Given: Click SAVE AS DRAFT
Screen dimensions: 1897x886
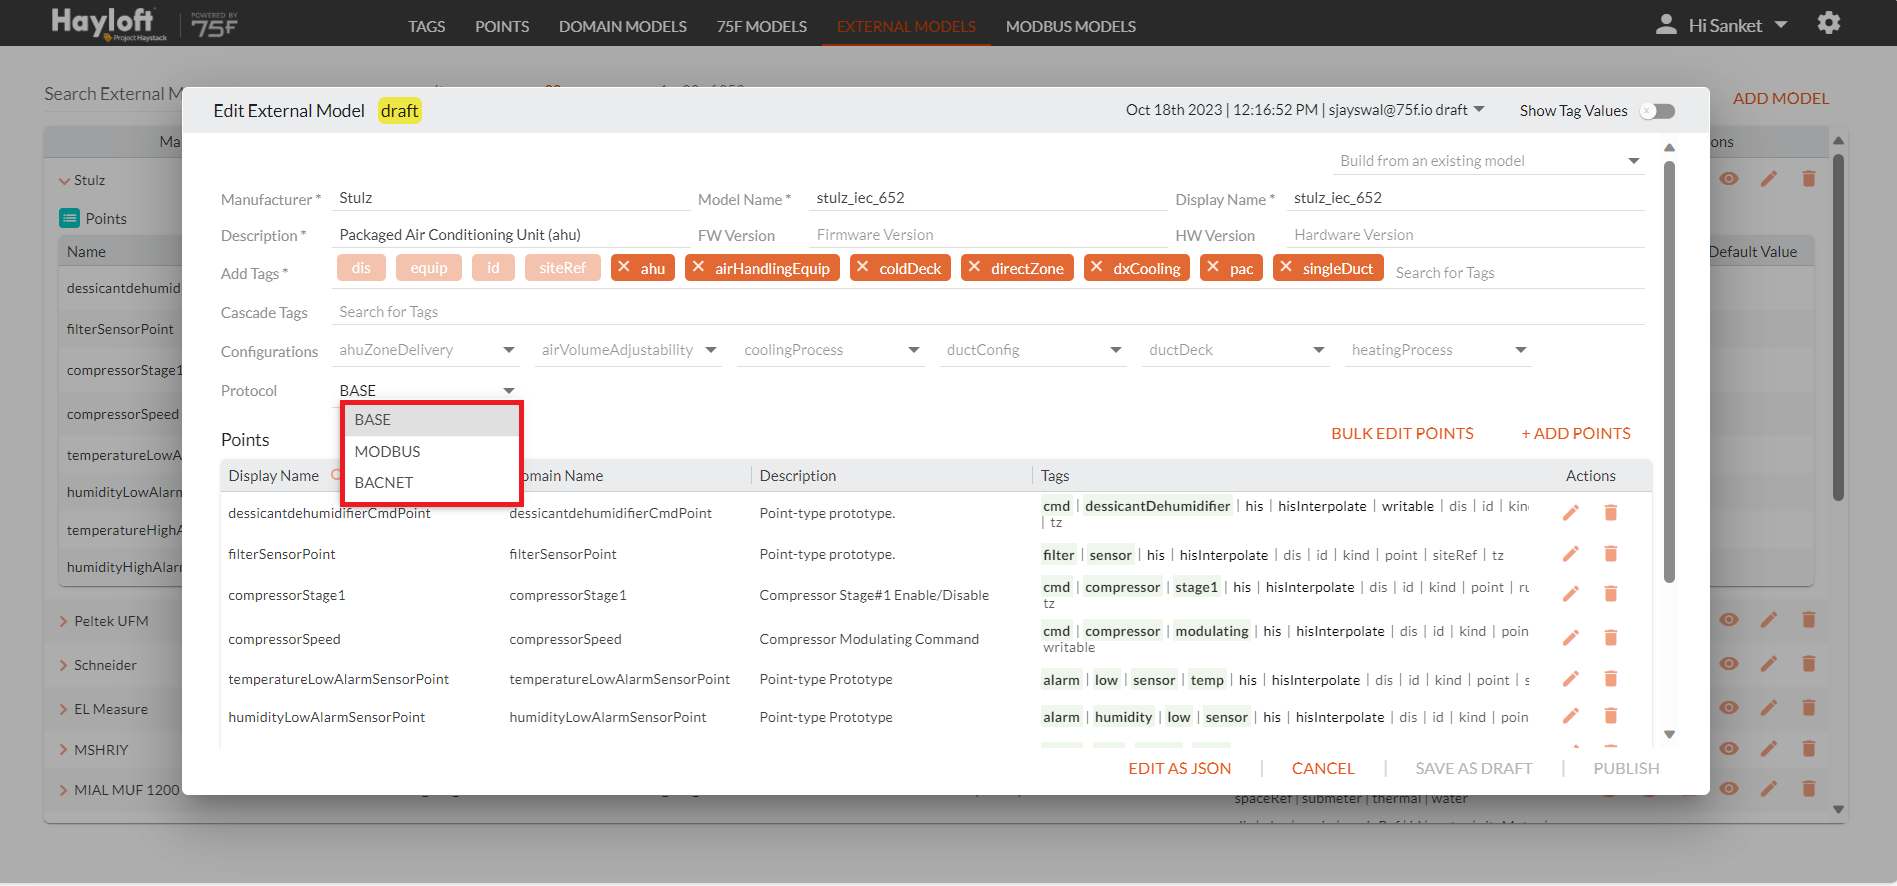Looking at the screenshot, I should click(1474, 768).
